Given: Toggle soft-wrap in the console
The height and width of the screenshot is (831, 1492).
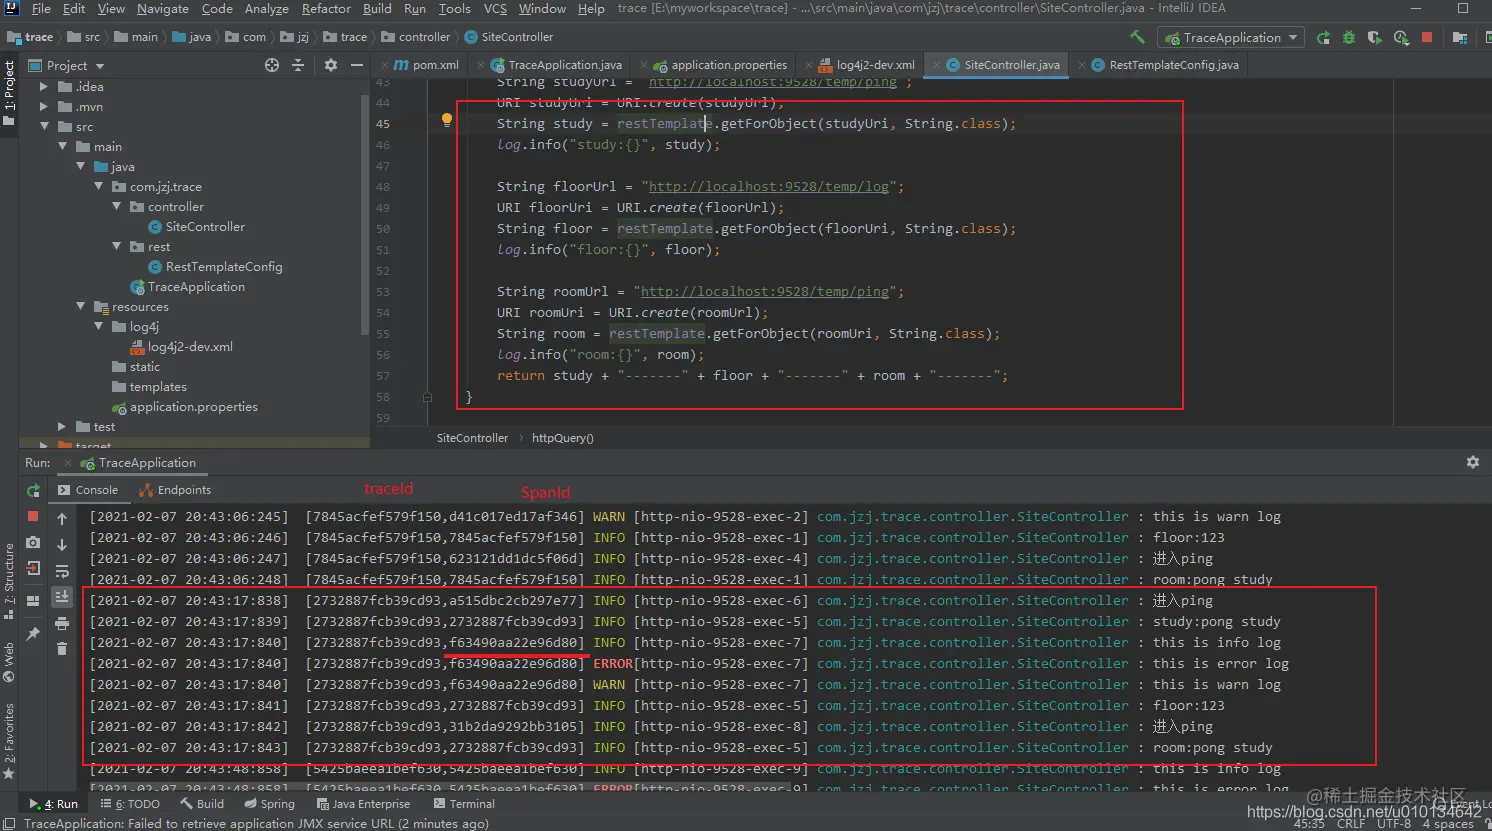Looking at the screenshot, I should coord(62,571).
